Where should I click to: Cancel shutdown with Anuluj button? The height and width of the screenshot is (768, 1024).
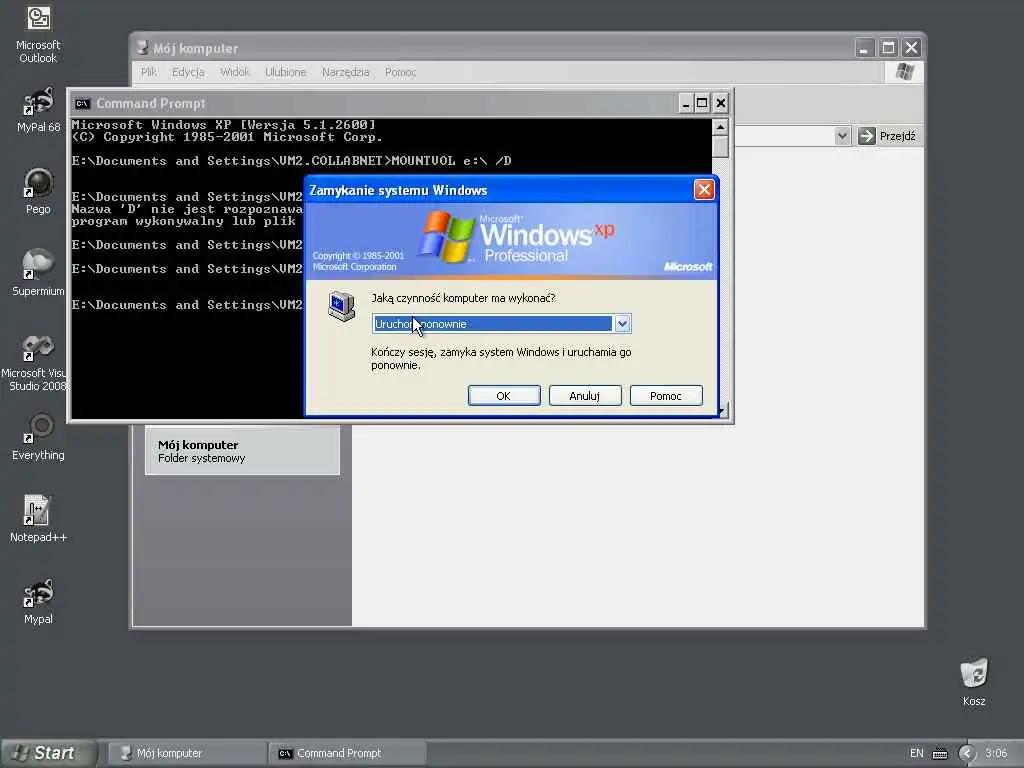pos(584,396)
